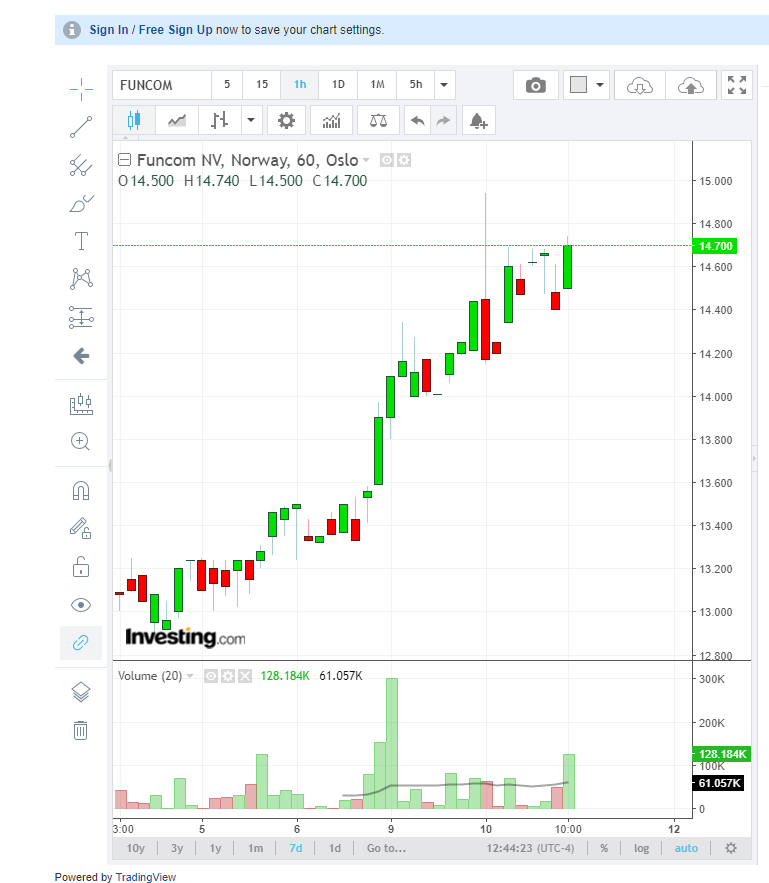Select the zoom in tool
769x883 pixels.
(81, 442)
